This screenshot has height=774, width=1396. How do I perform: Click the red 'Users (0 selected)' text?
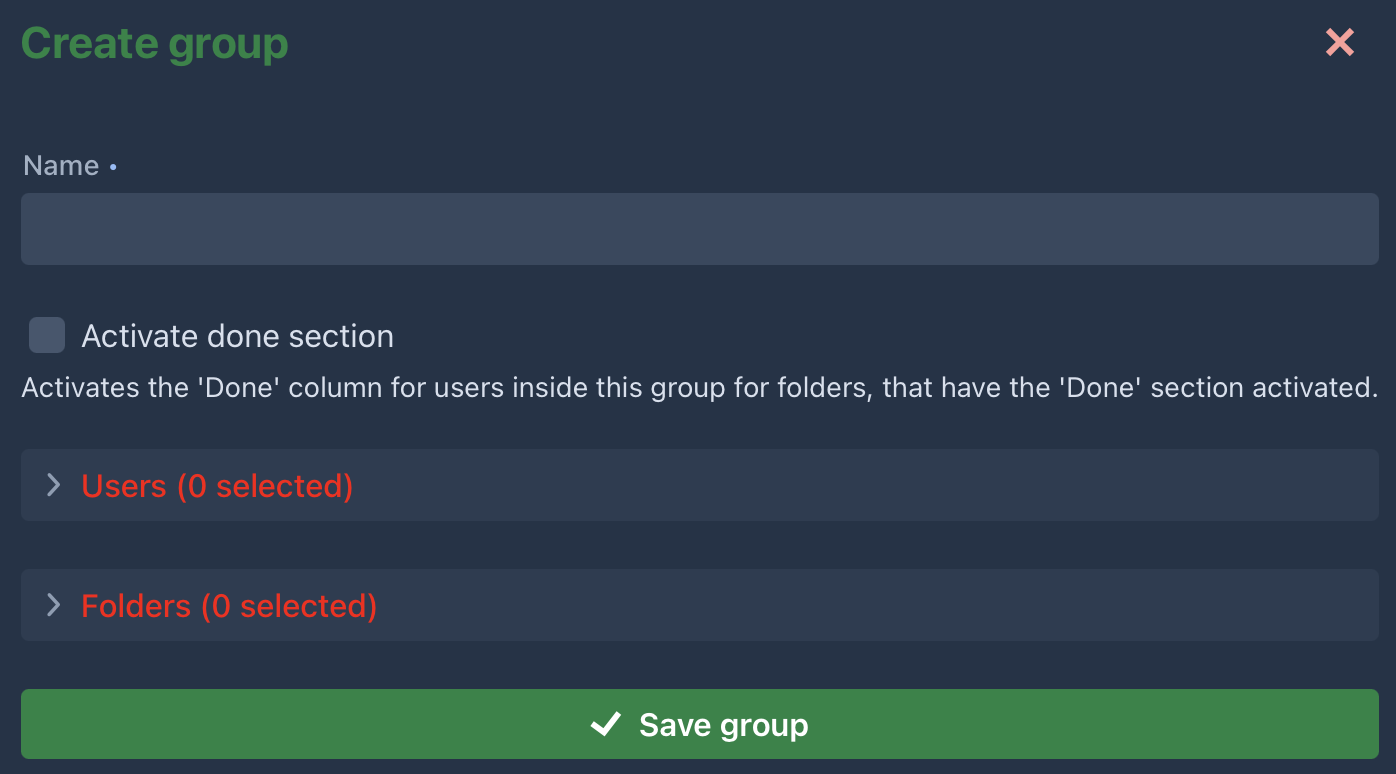(217, 486)
